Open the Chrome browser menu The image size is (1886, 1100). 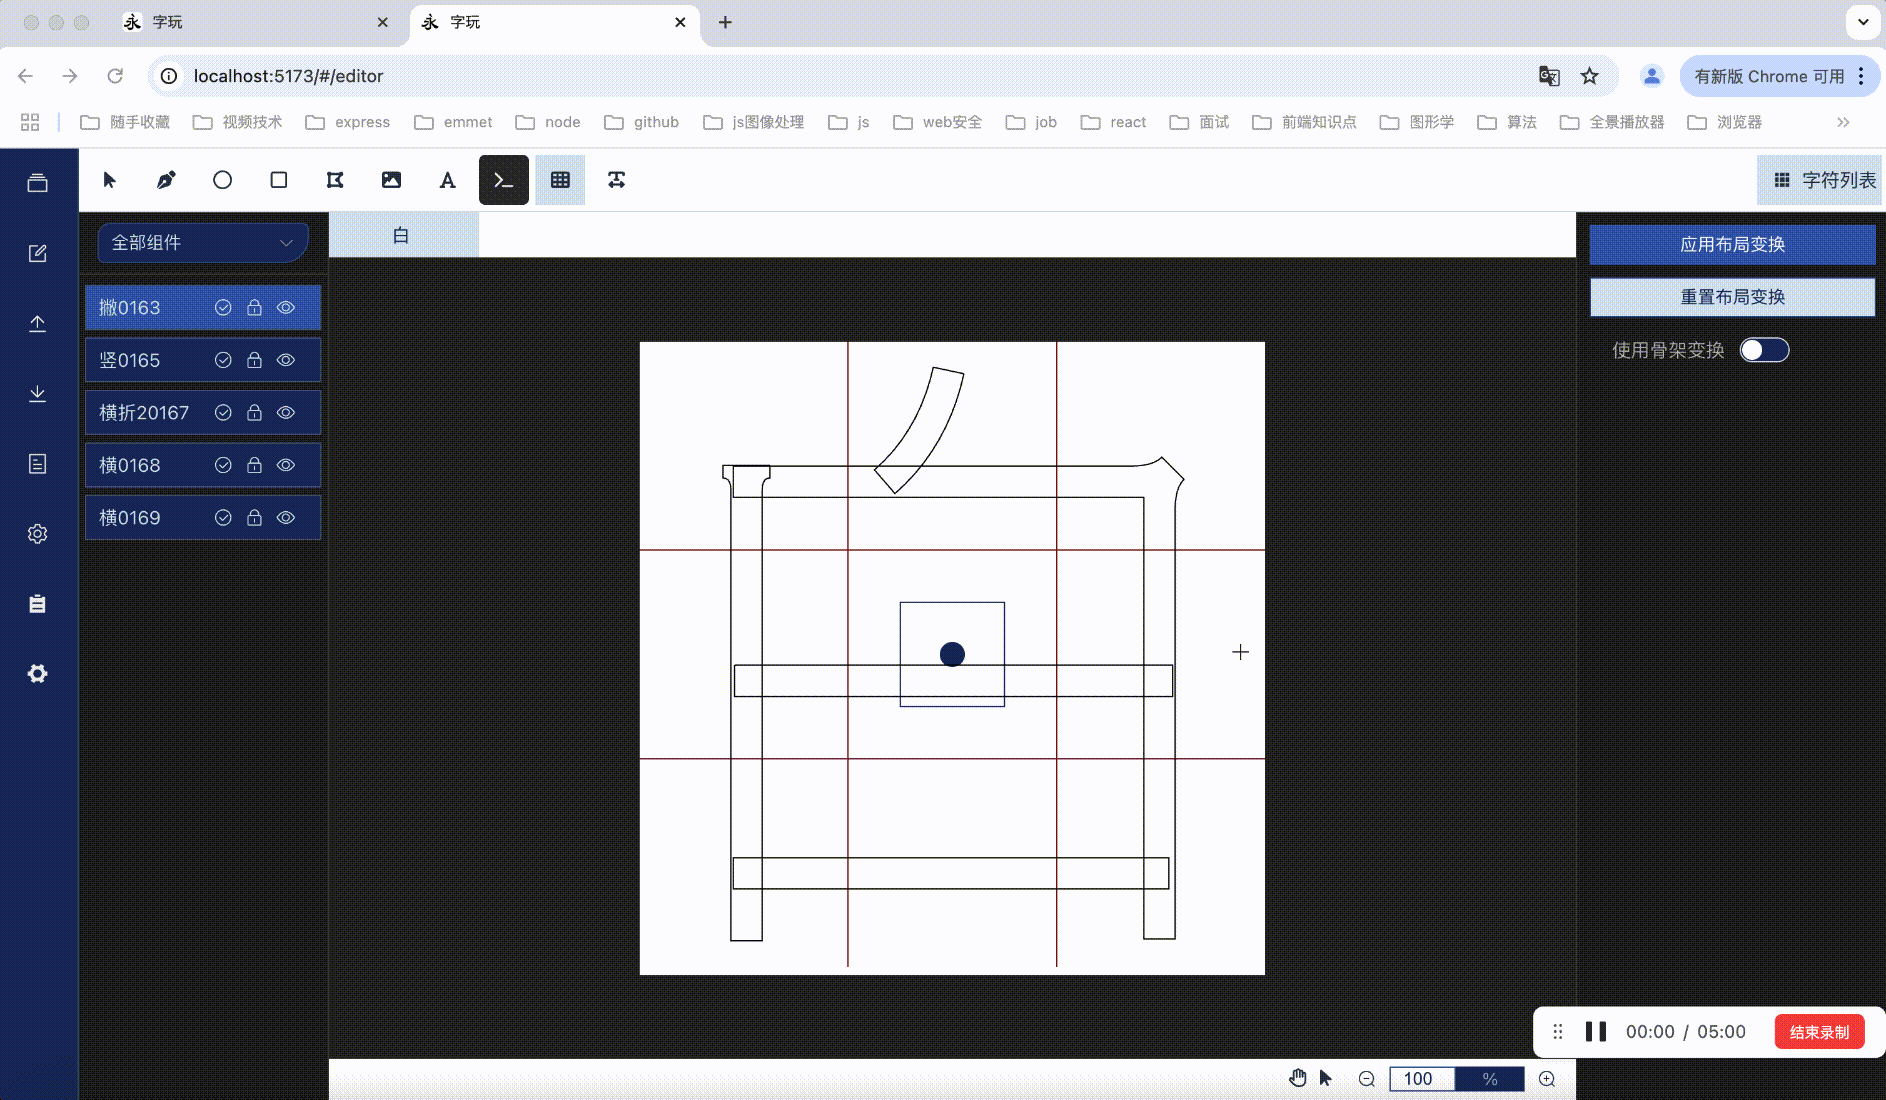[x=1861, y=76]
